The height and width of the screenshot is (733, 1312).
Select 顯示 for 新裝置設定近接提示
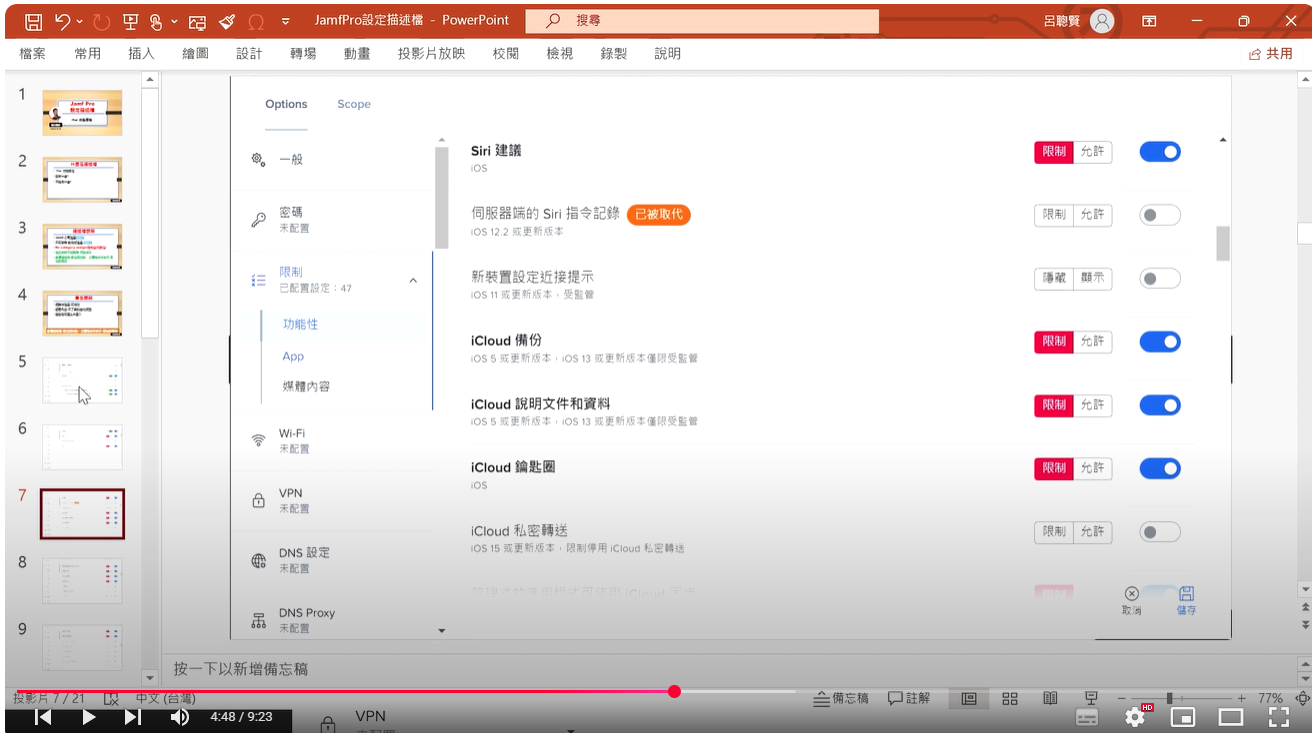(1093, 279)
